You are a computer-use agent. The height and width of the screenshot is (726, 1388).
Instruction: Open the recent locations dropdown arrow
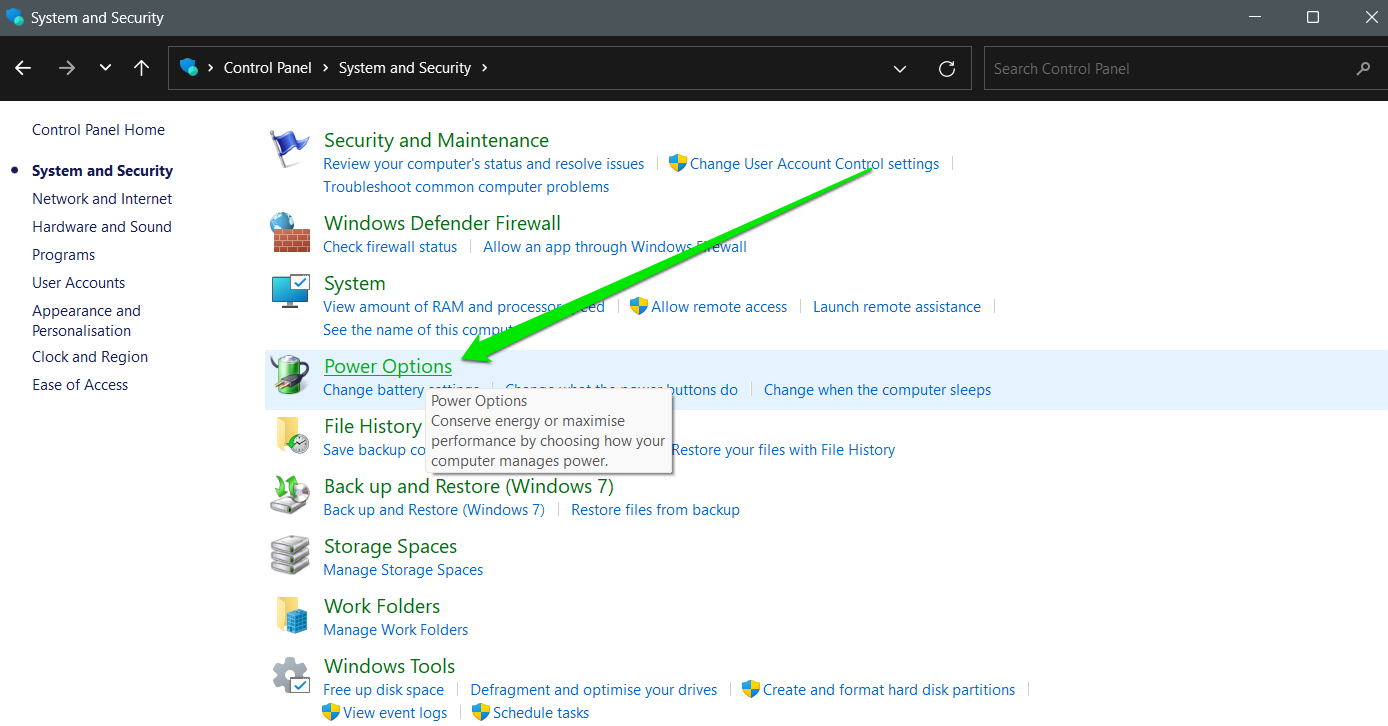point(105,68)
